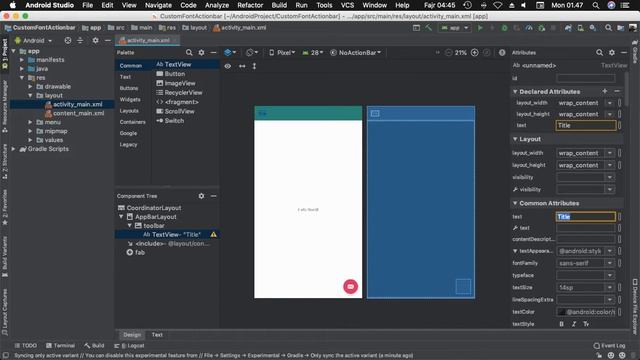
Task: Open Palette settings gear
Action: 201,53
